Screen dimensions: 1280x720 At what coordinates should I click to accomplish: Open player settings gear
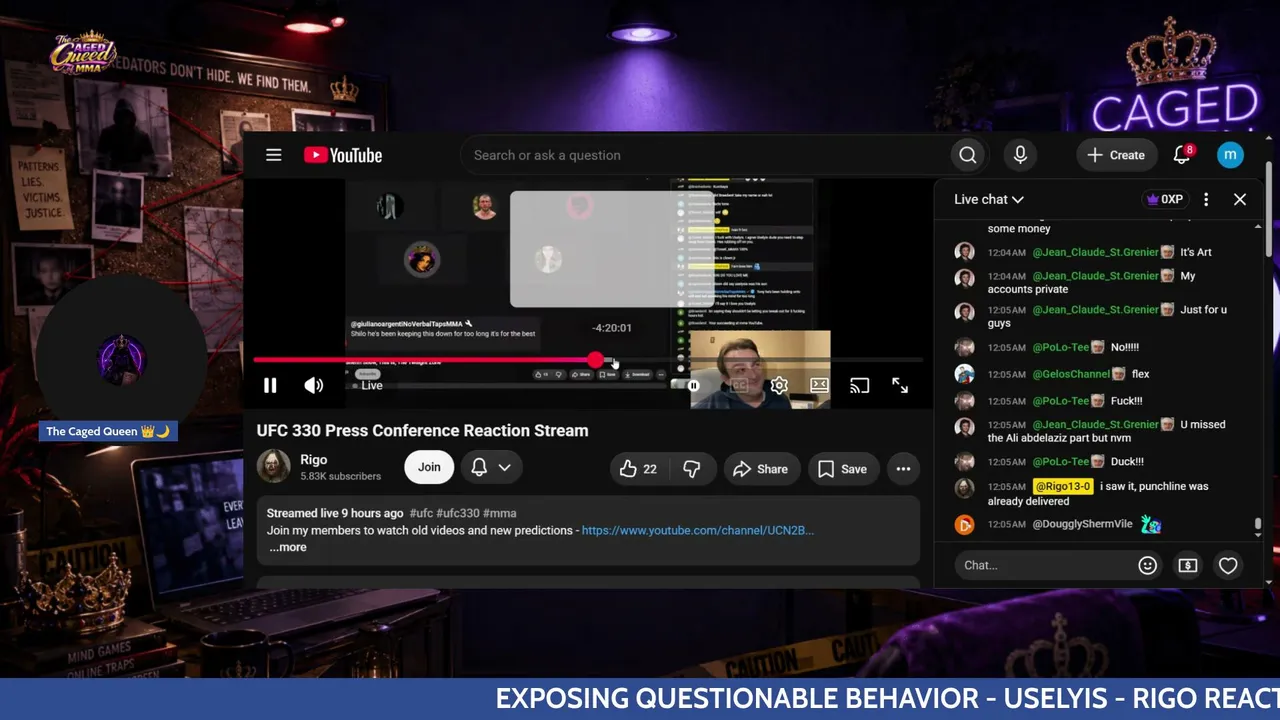(779, 386)
